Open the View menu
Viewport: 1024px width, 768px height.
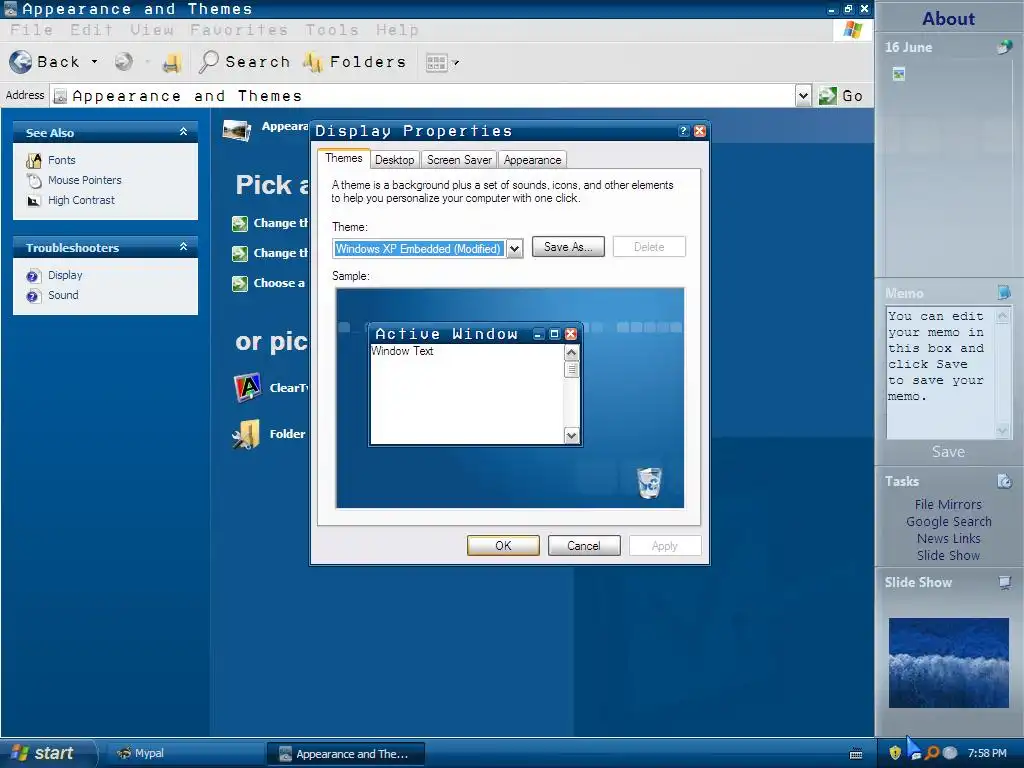152,30
